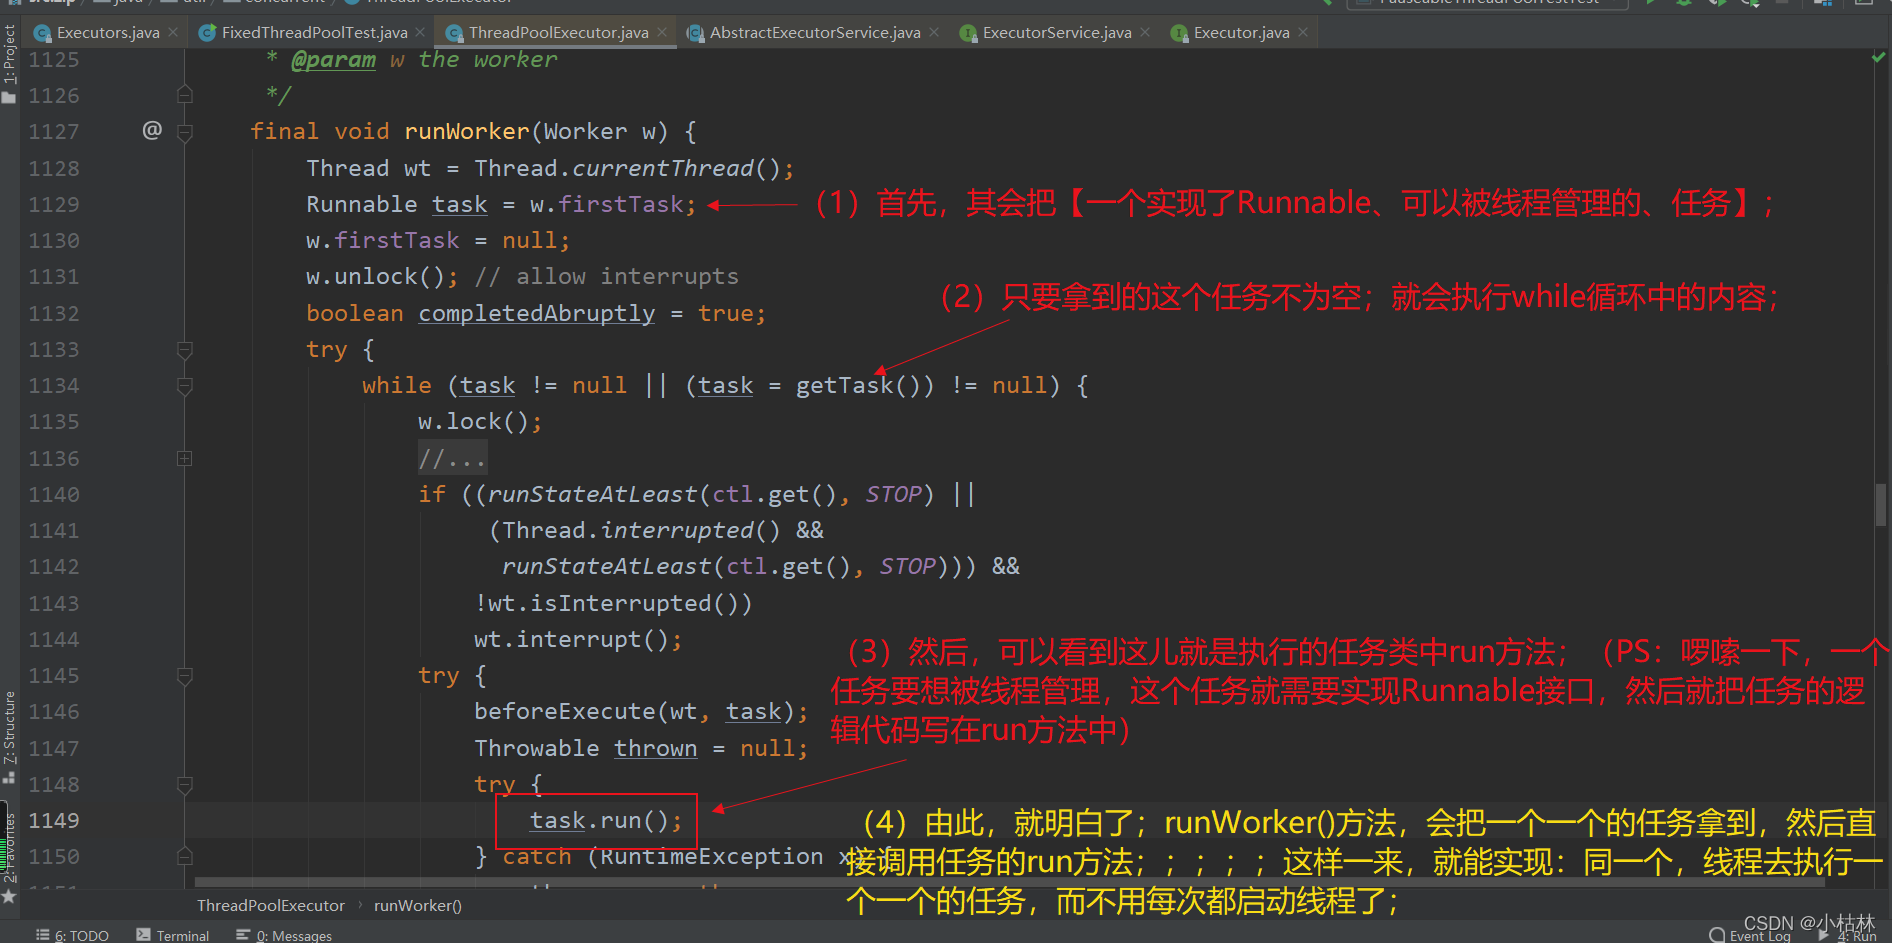Click line number 1140 in the gutter
This screenshot has width=1892, height=943.
click(x=54, y=494)
